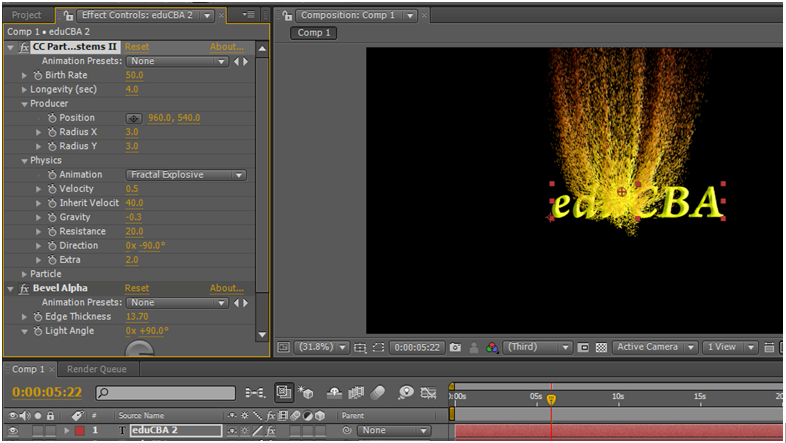Open Parent None dropdown for eduCBA 2

click(x=394, y=430)
